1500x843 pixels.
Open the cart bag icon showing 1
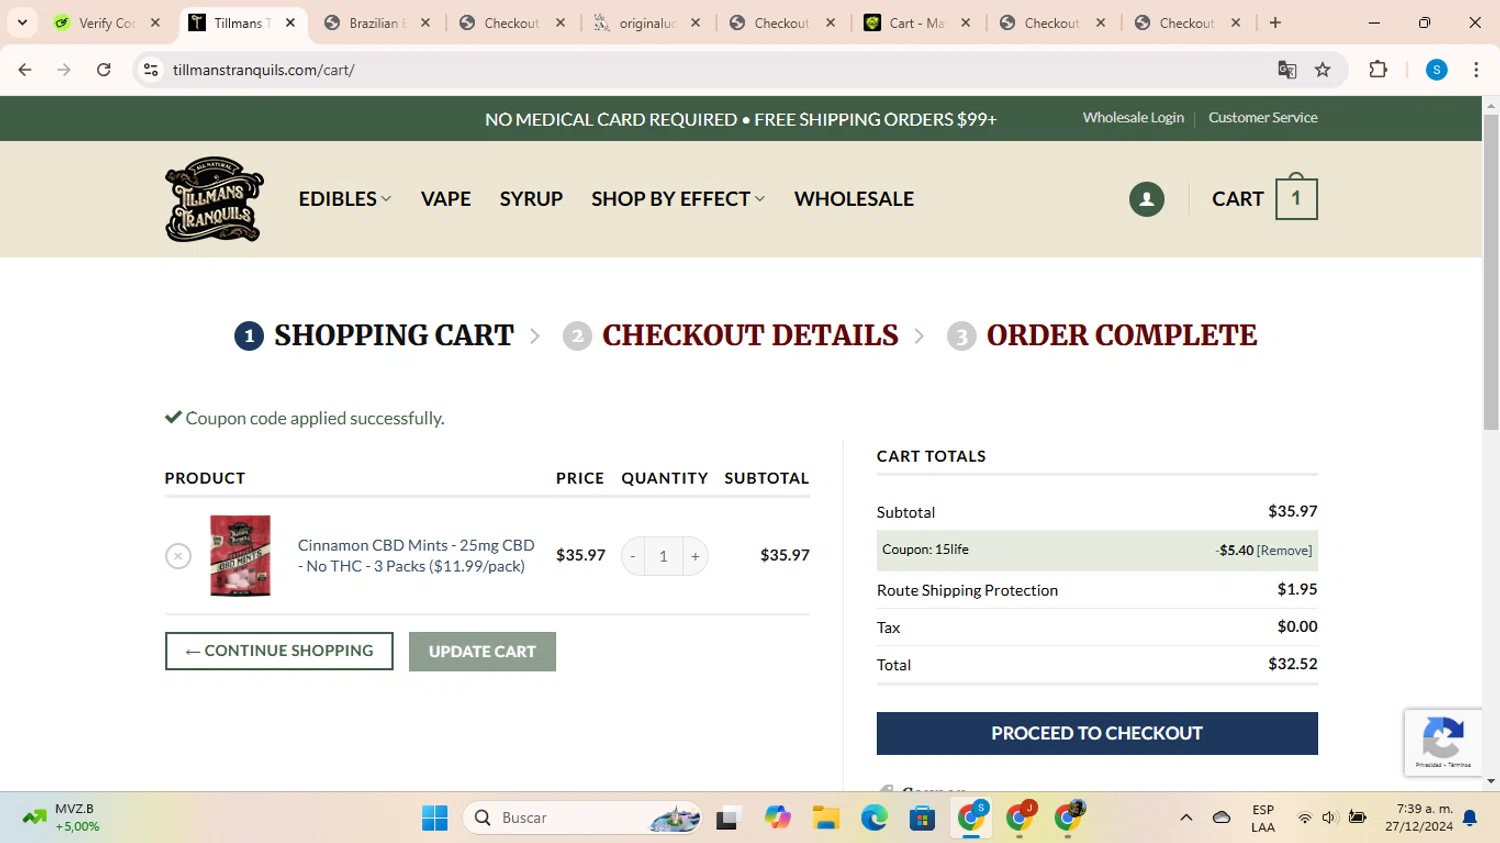(x=1296, y=197)
